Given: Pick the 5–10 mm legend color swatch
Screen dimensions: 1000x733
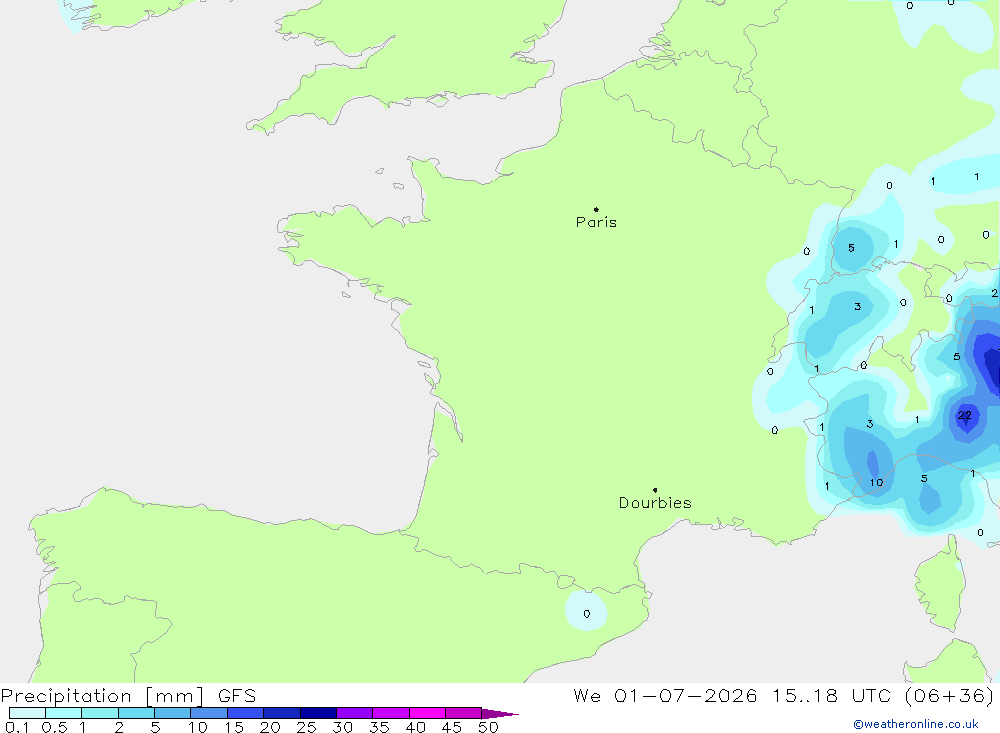Looking at the screenshot, I should click(x=172, y=713).
